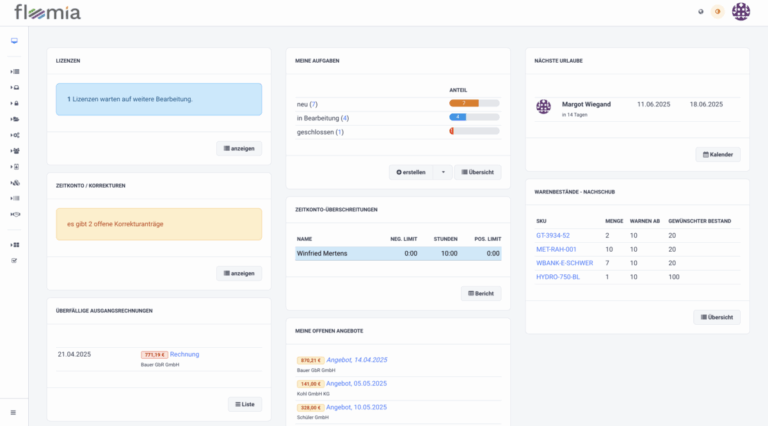Click the grid tiles icon in sidebar

[x=14, y=244]
